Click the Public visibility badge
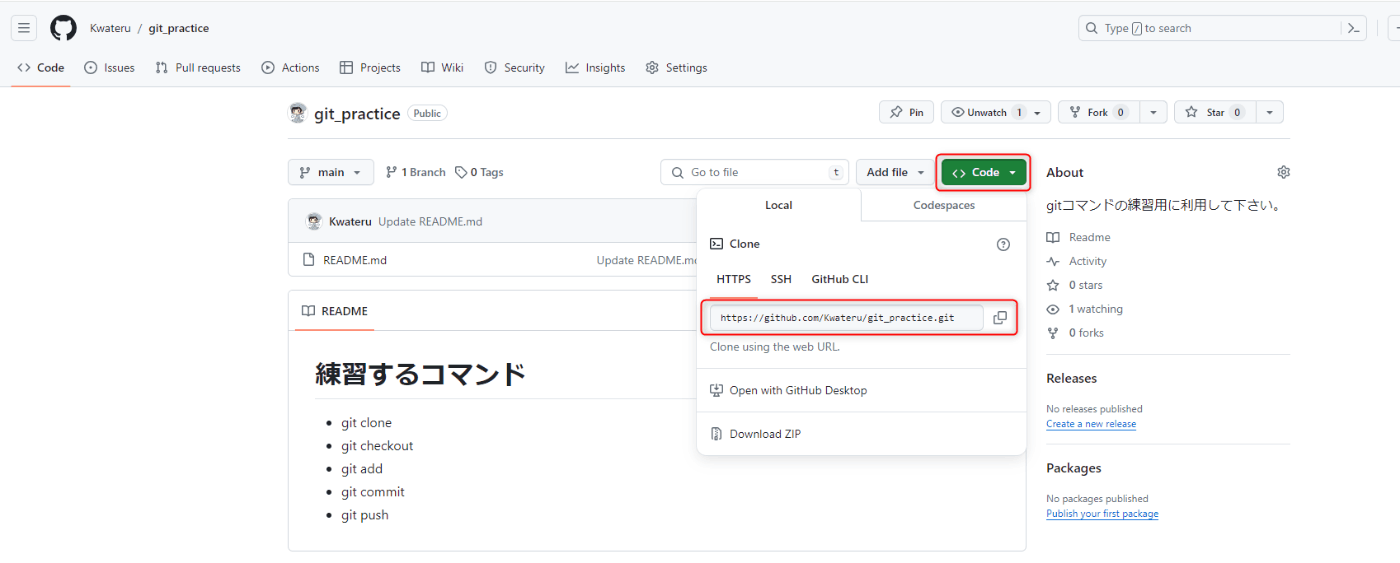Viewport: 1400px width, 563px height. (x=427, y=113)
